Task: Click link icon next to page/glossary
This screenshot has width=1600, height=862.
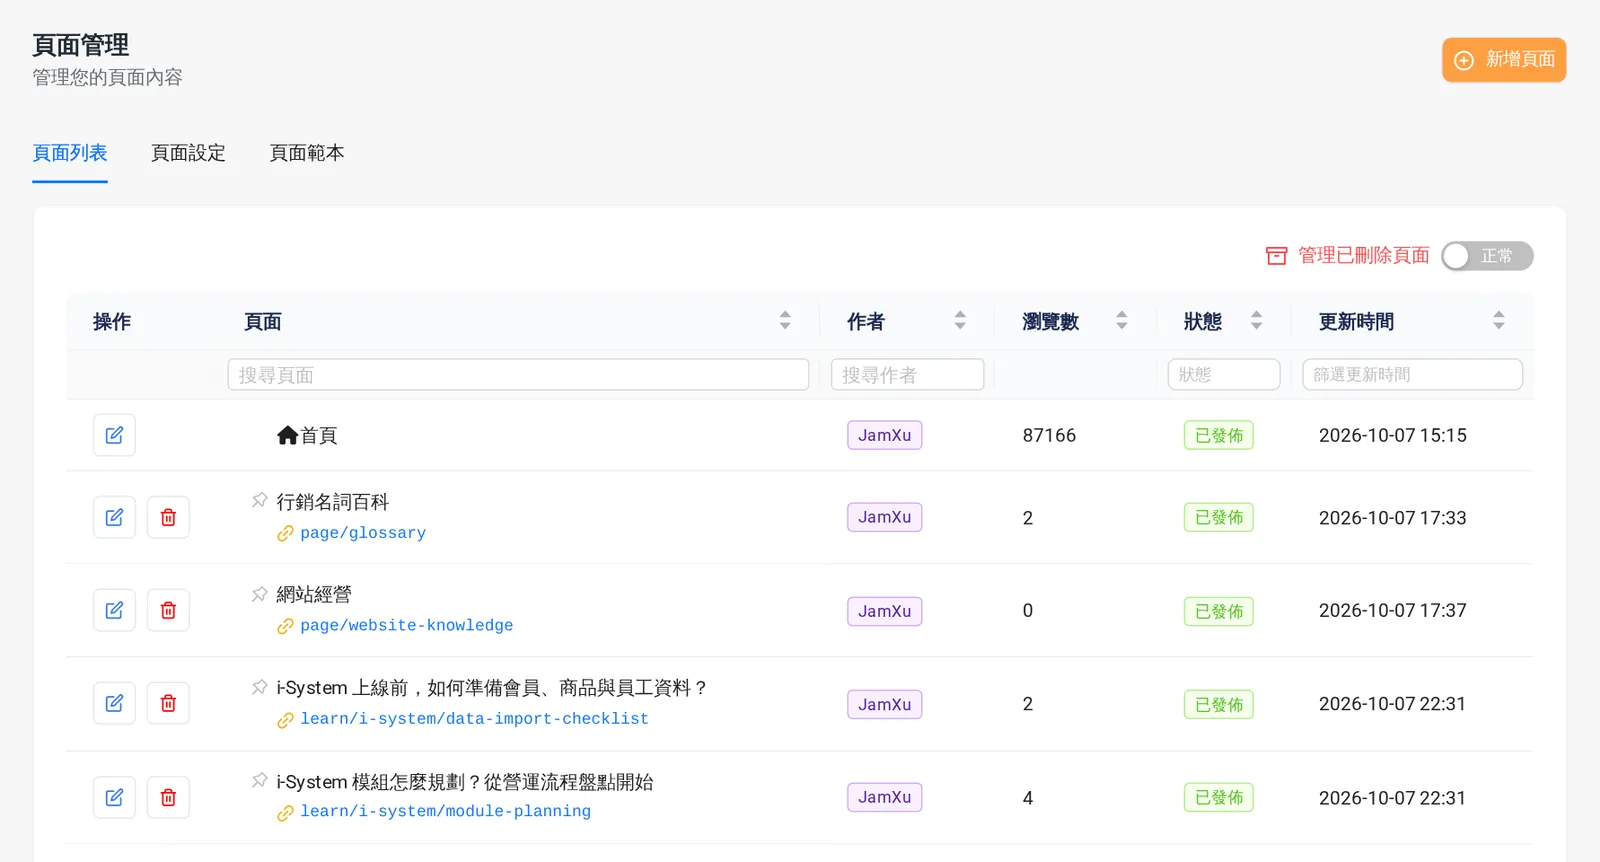Action: [x=285, y=533]
